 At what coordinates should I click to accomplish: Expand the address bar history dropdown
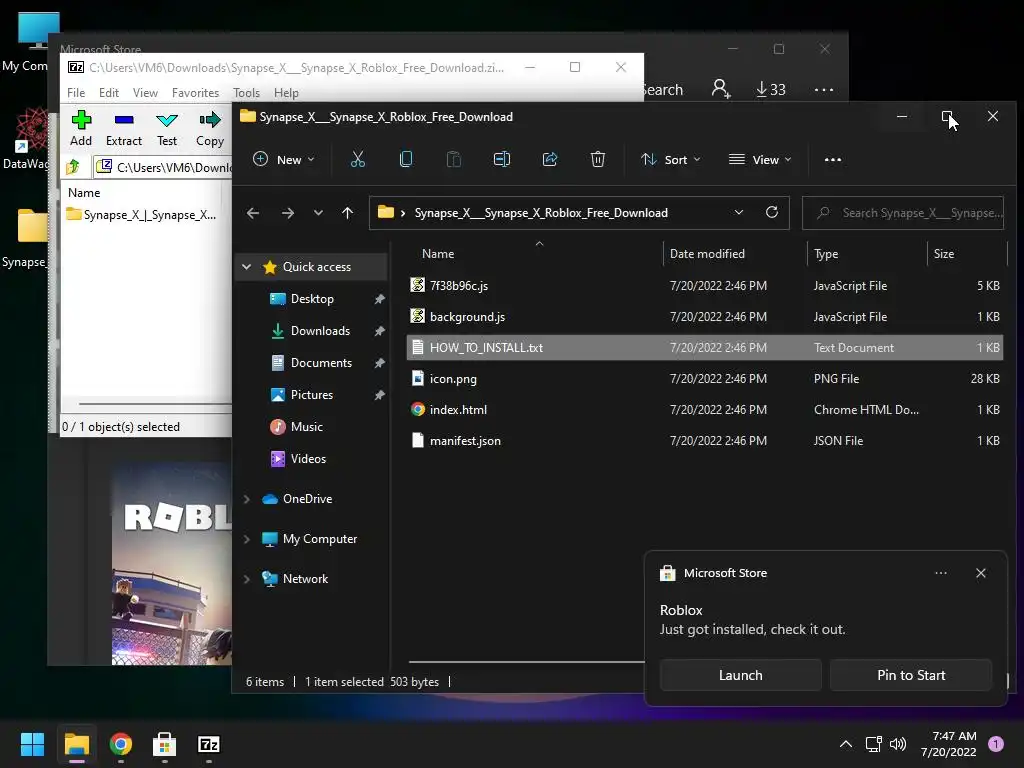739,212
